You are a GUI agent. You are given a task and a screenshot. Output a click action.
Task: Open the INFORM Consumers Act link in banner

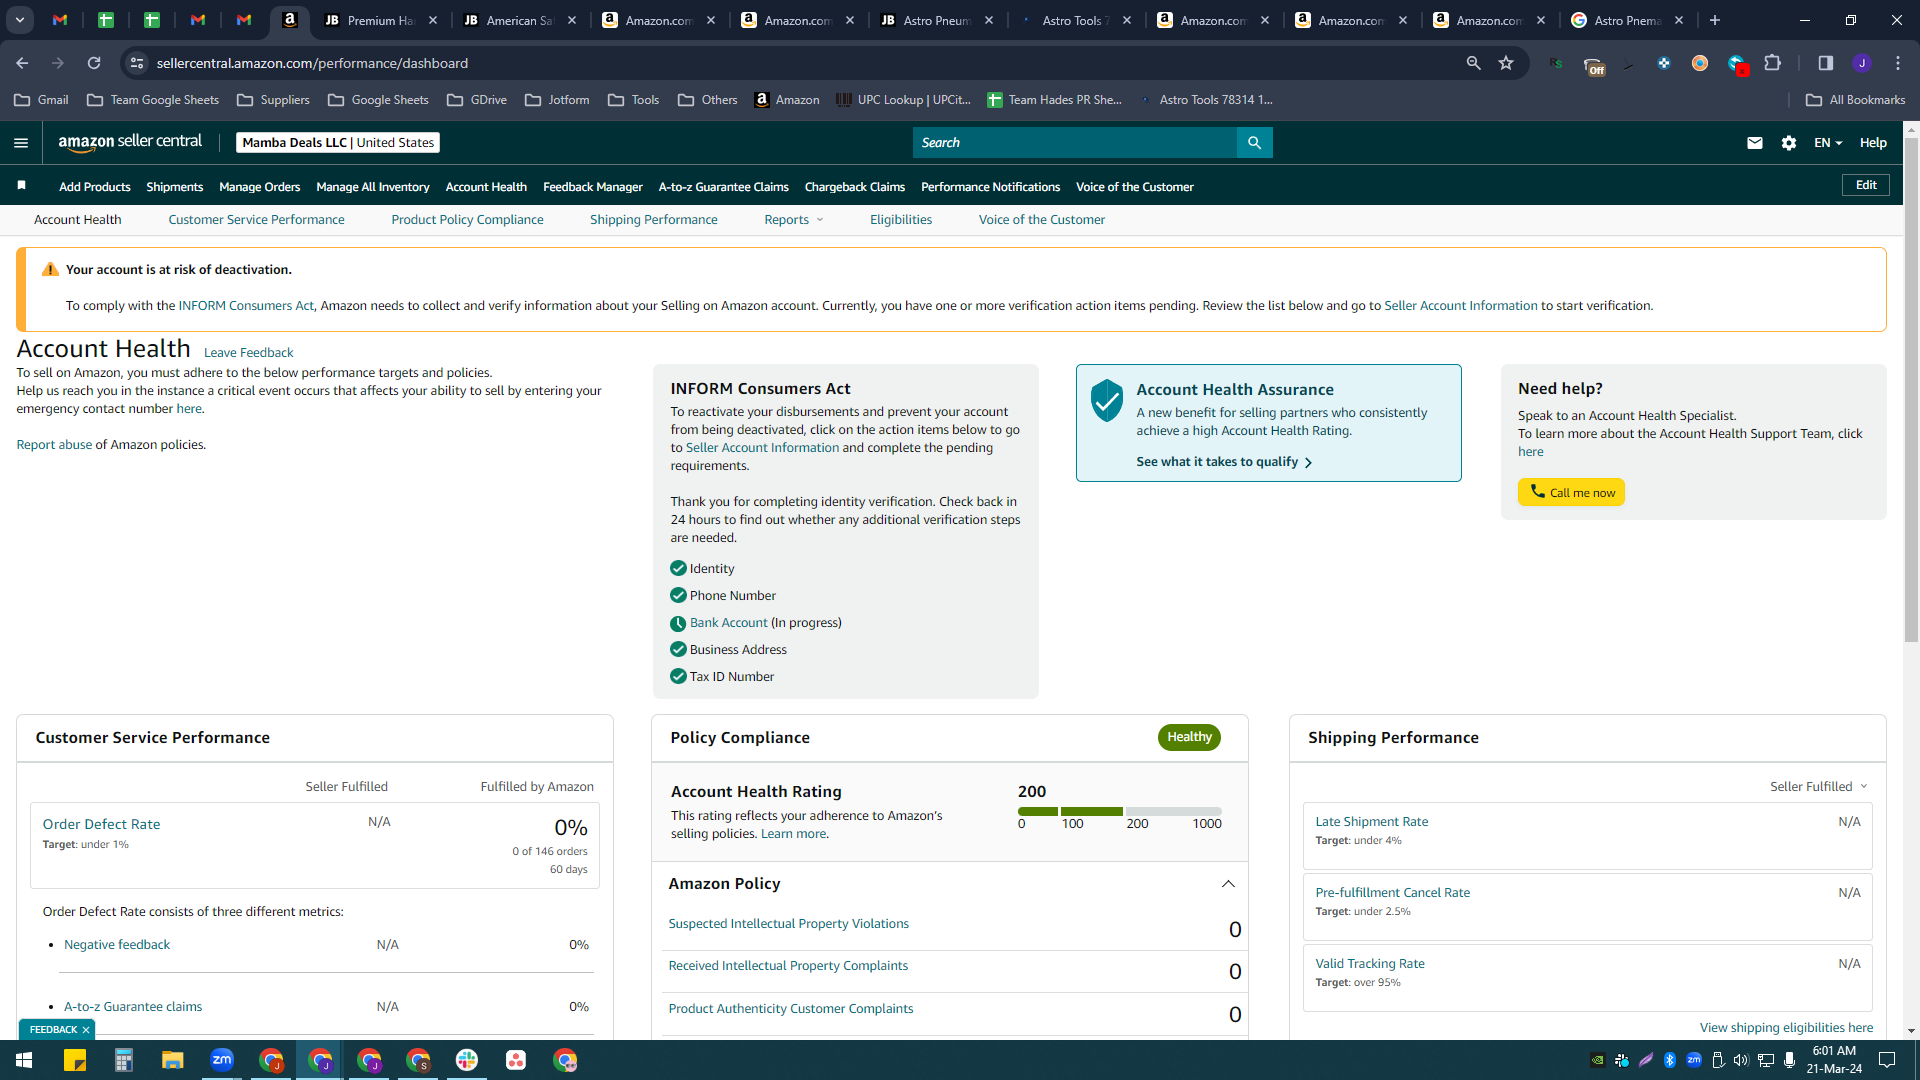246,306
